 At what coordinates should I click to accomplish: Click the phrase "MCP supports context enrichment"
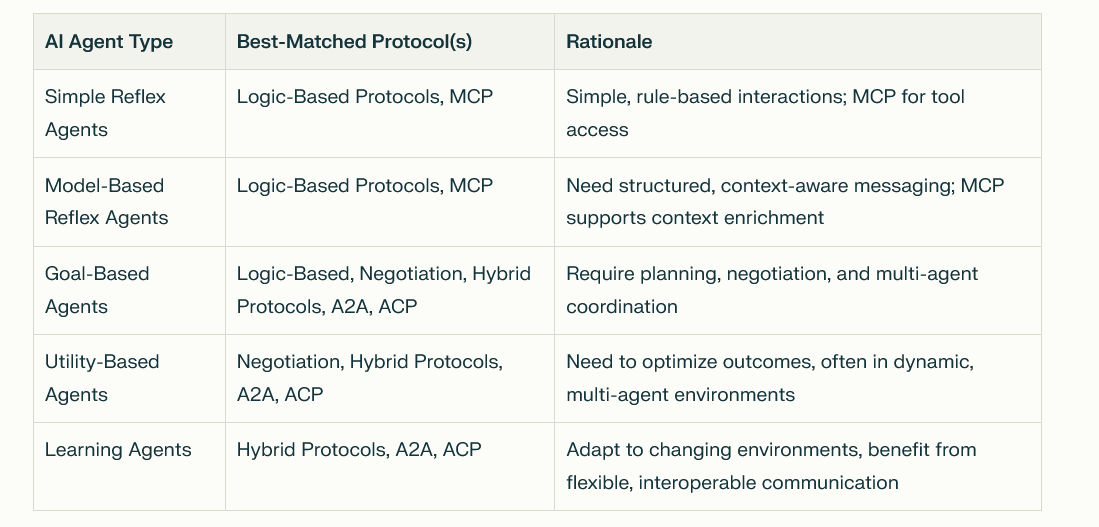695,218
